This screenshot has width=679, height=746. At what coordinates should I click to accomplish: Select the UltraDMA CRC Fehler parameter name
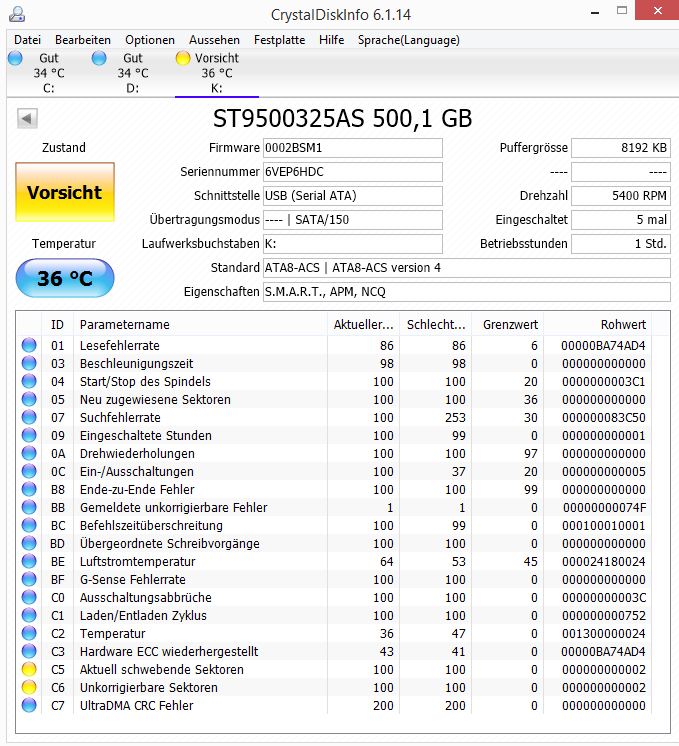point(137,706)
